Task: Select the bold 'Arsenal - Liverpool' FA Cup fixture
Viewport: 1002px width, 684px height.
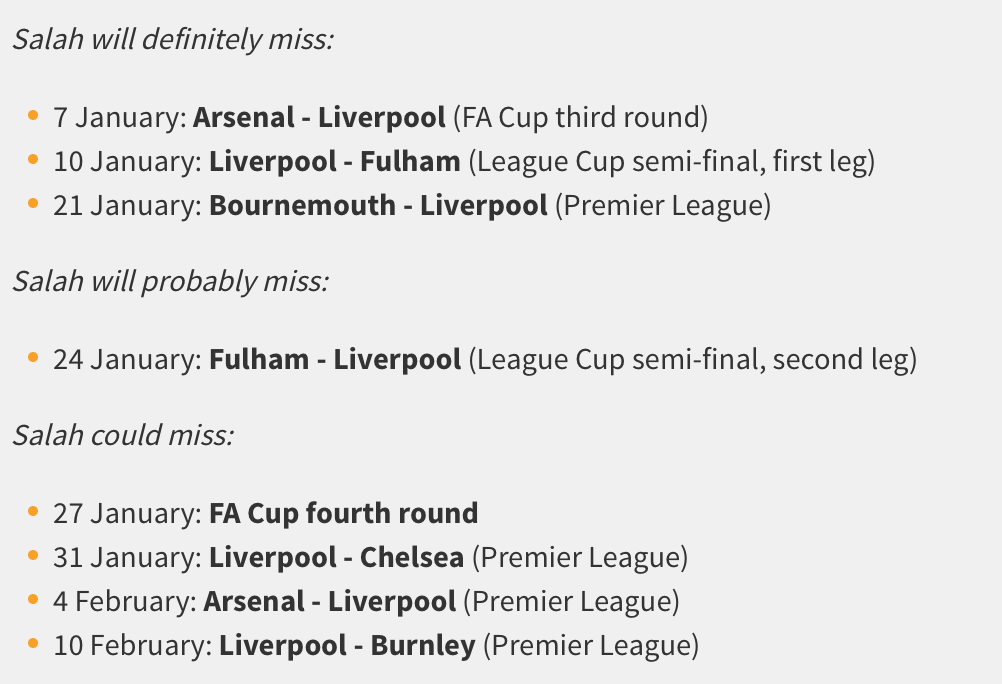Action: tap(319, 118)
